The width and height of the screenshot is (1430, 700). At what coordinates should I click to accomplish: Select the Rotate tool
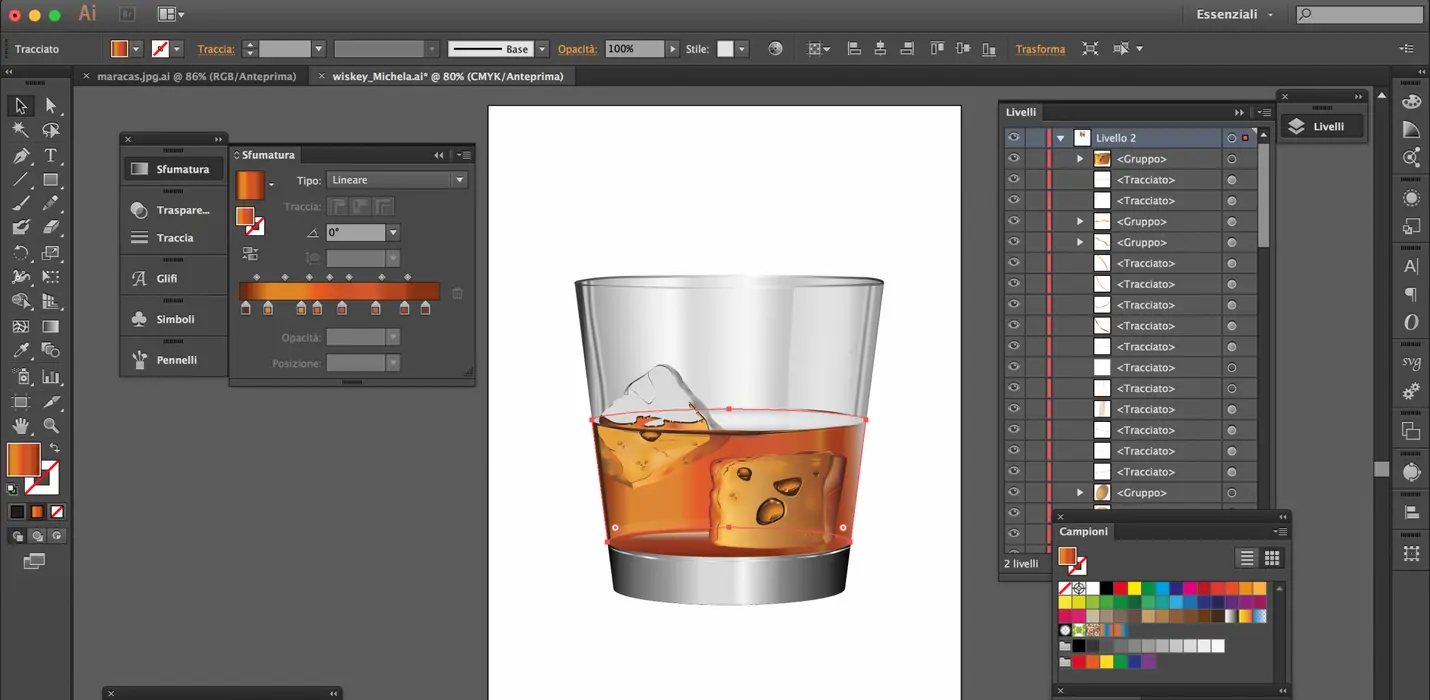pos(20,253)
